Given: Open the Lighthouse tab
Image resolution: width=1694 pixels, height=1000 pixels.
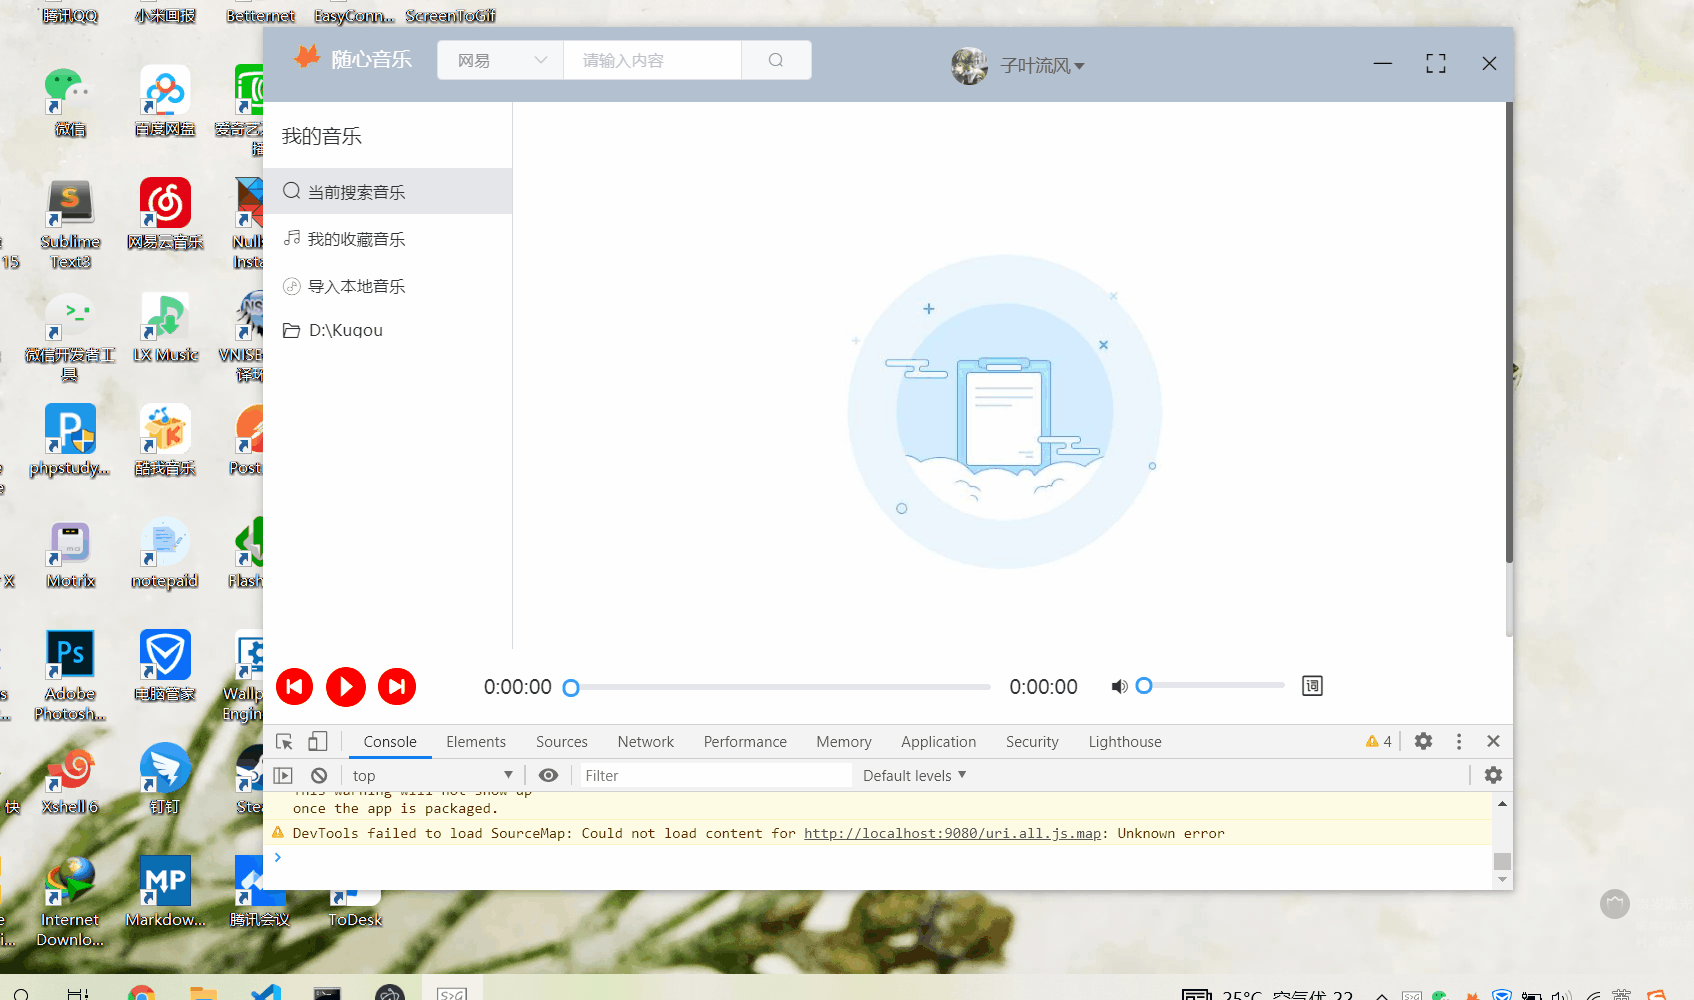Looking at the screenshot, I should 1124,741.
